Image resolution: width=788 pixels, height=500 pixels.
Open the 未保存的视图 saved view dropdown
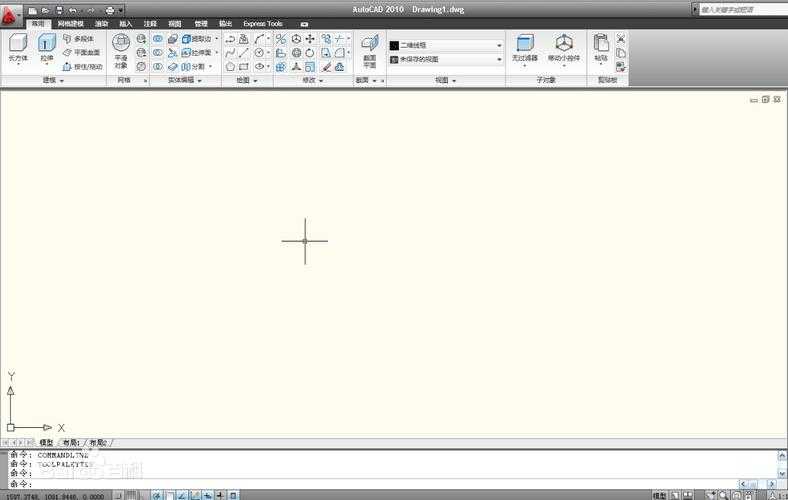tap(446, 59)
